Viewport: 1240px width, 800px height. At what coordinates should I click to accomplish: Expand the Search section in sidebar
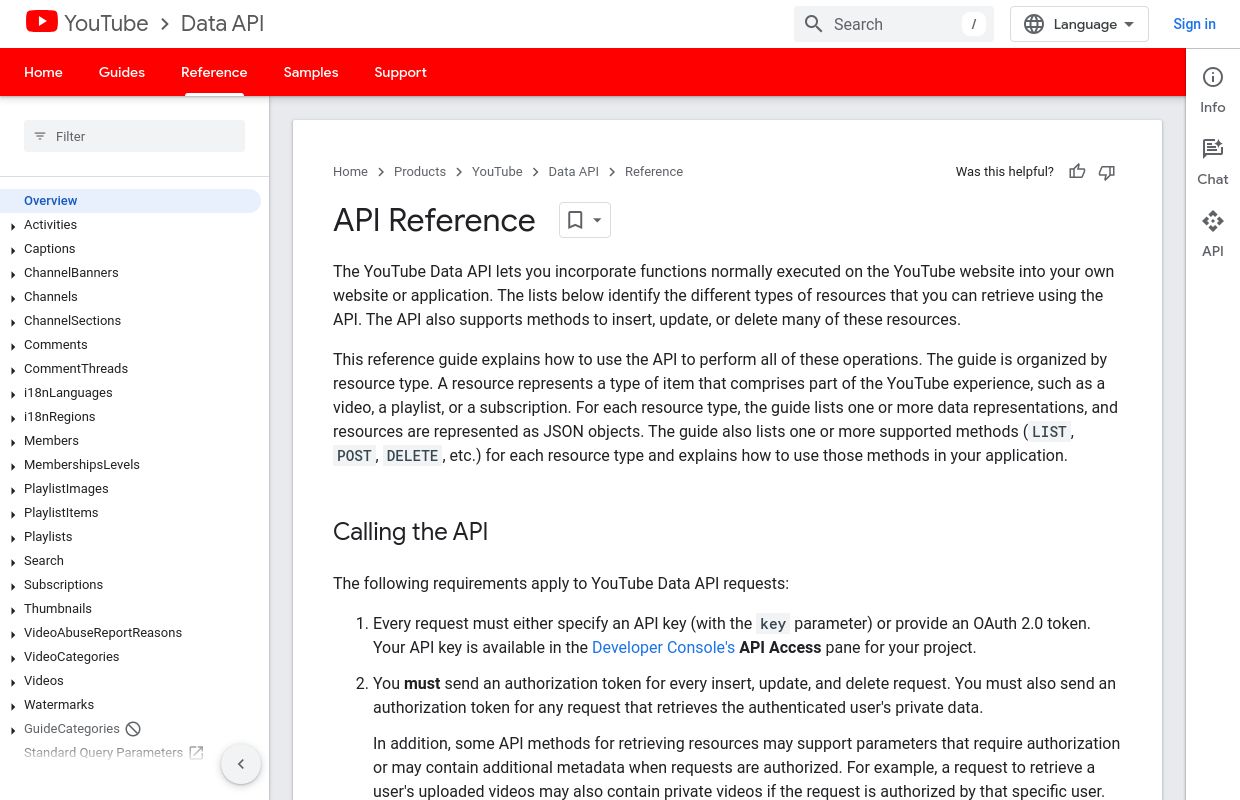(x=13, y=562)
